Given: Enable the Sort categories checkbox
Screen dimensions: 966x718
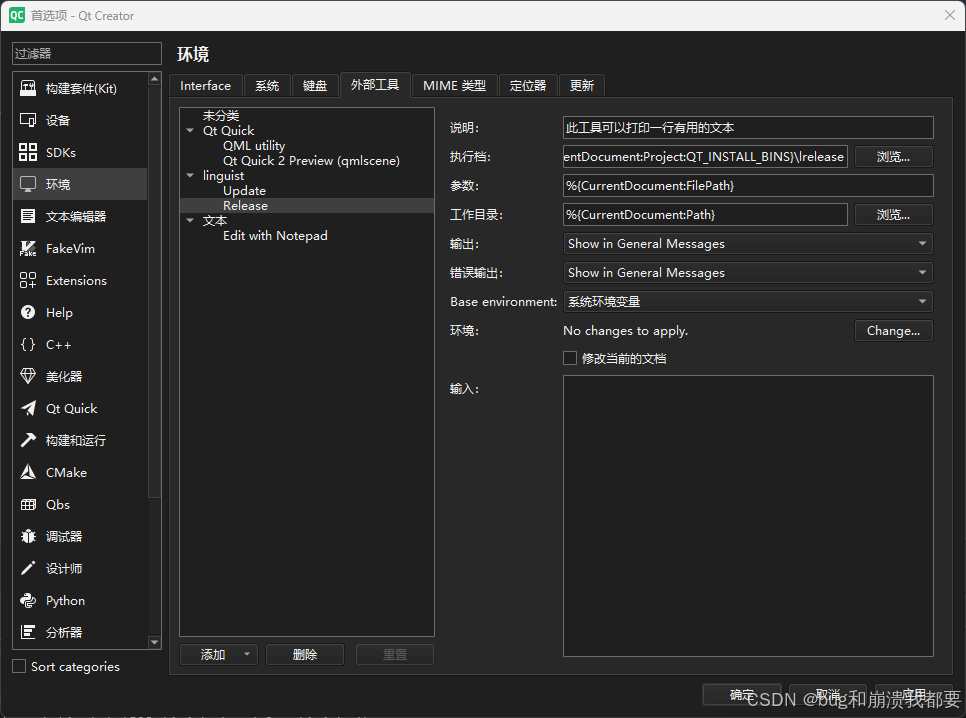Looking at the screenshot, I should 19,666.
